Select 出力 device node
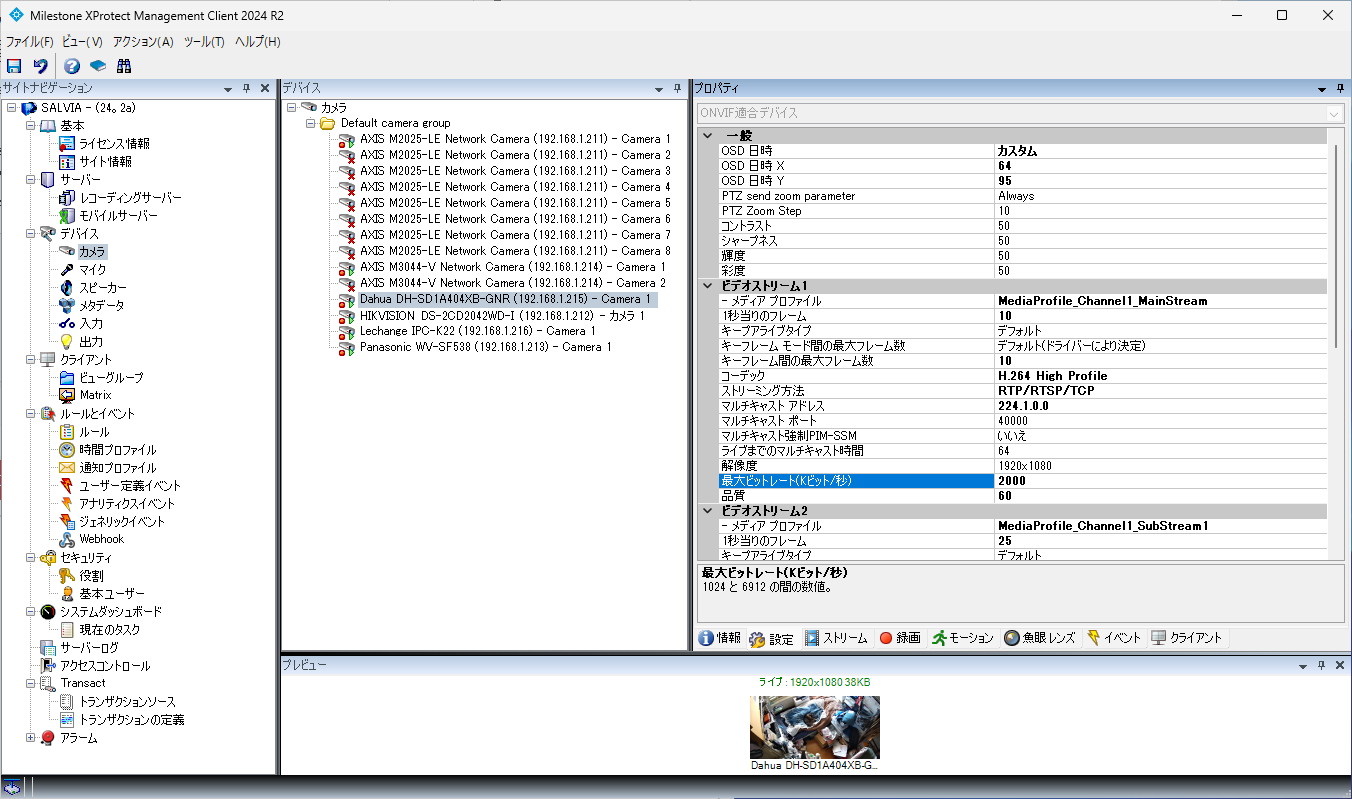Screen dimensions: 1352x799 coord(91,342)
